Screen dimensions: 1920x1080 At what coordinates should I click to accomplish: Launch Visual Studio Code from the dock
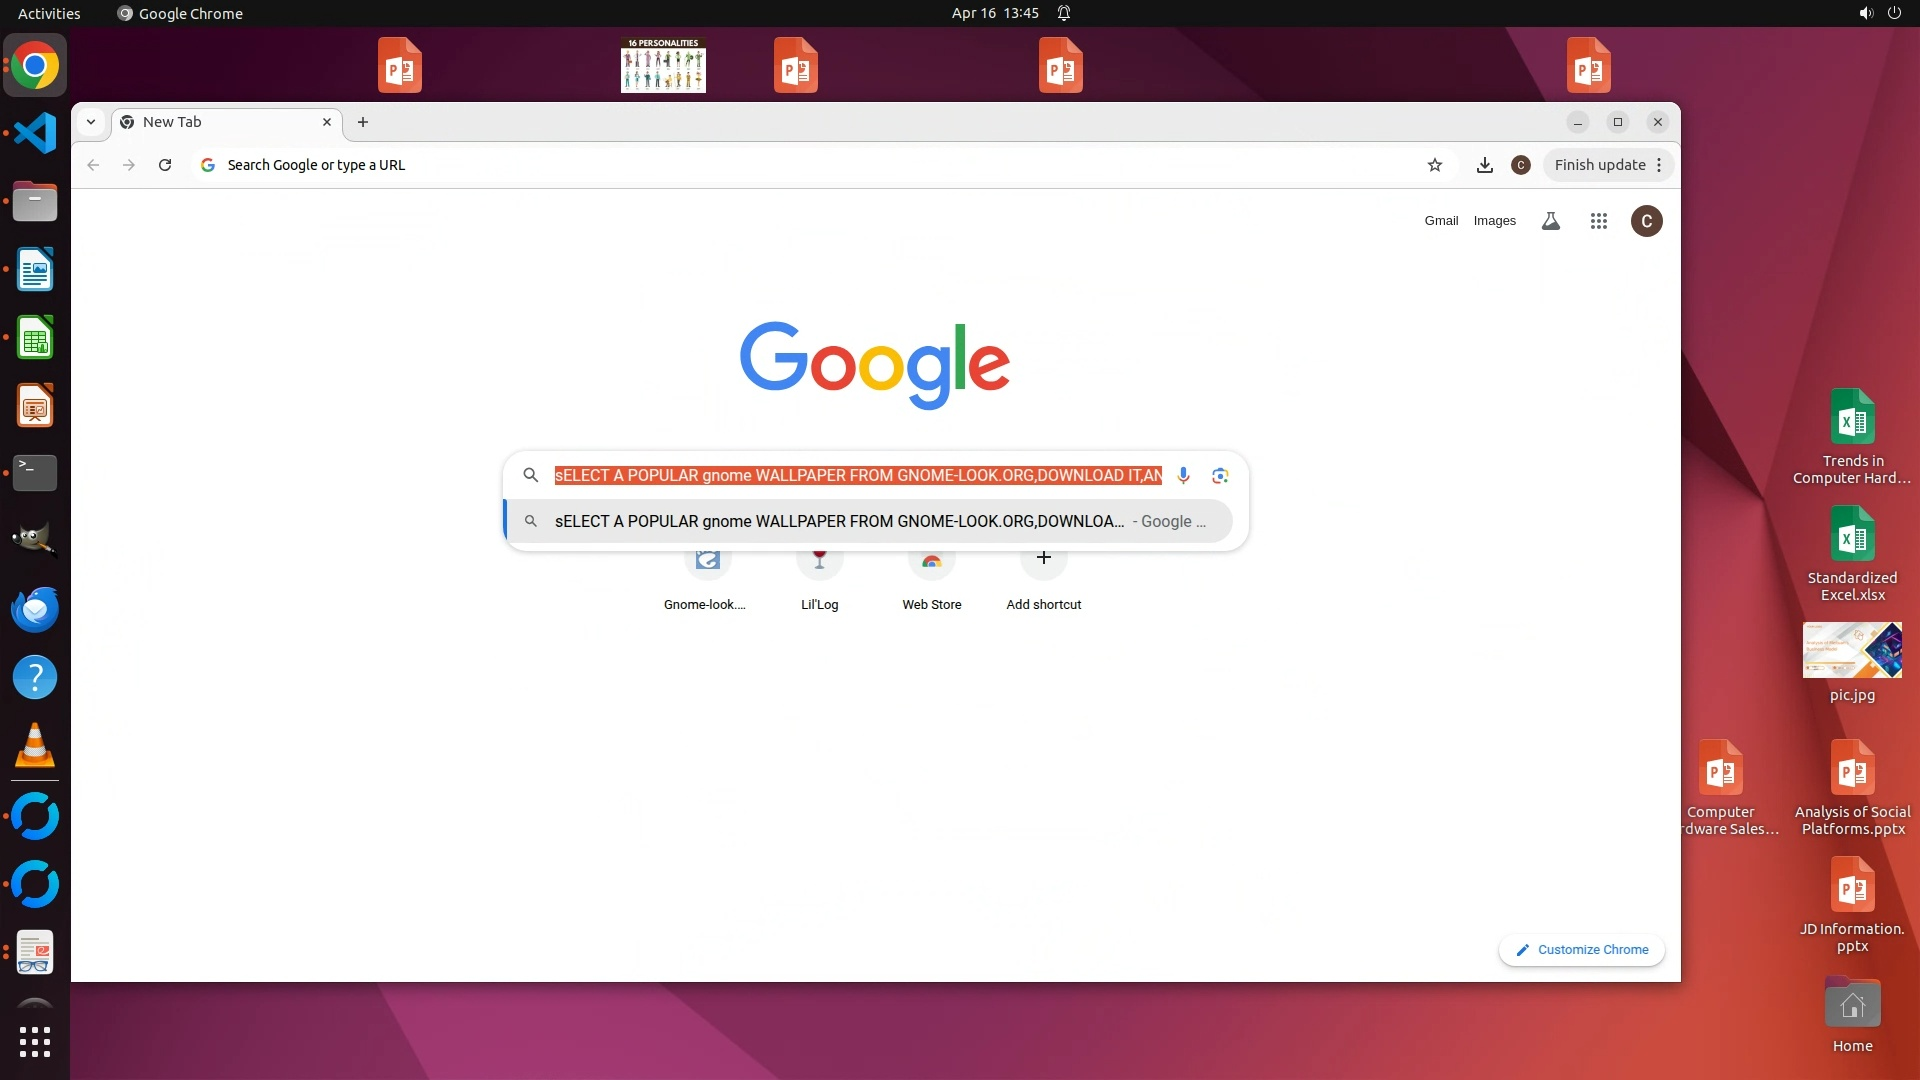(35, 133)
